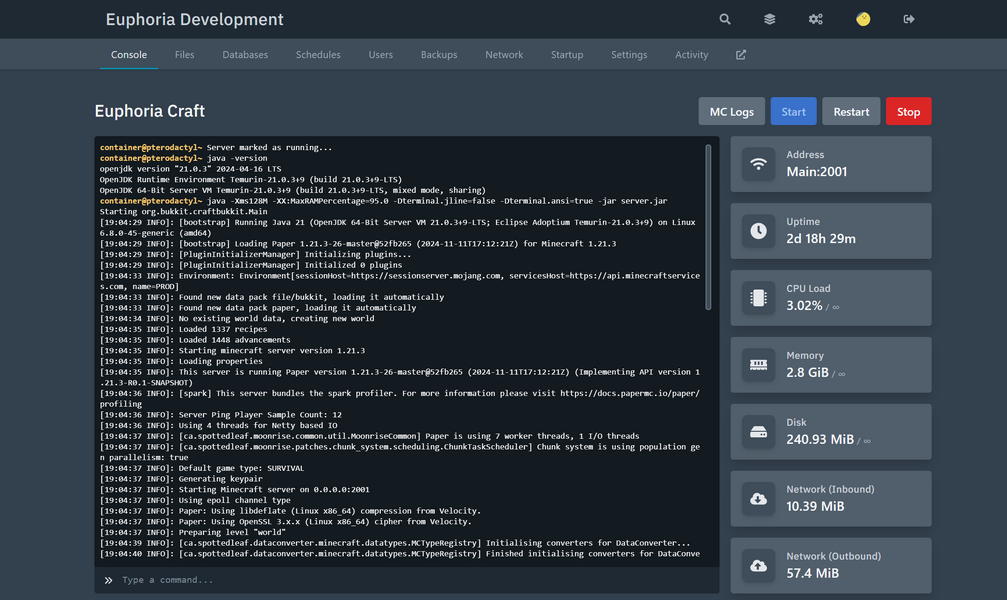Click the Network Outbound upload icon
Viewport: 1007px width, 600px height.
pos(758,566)
